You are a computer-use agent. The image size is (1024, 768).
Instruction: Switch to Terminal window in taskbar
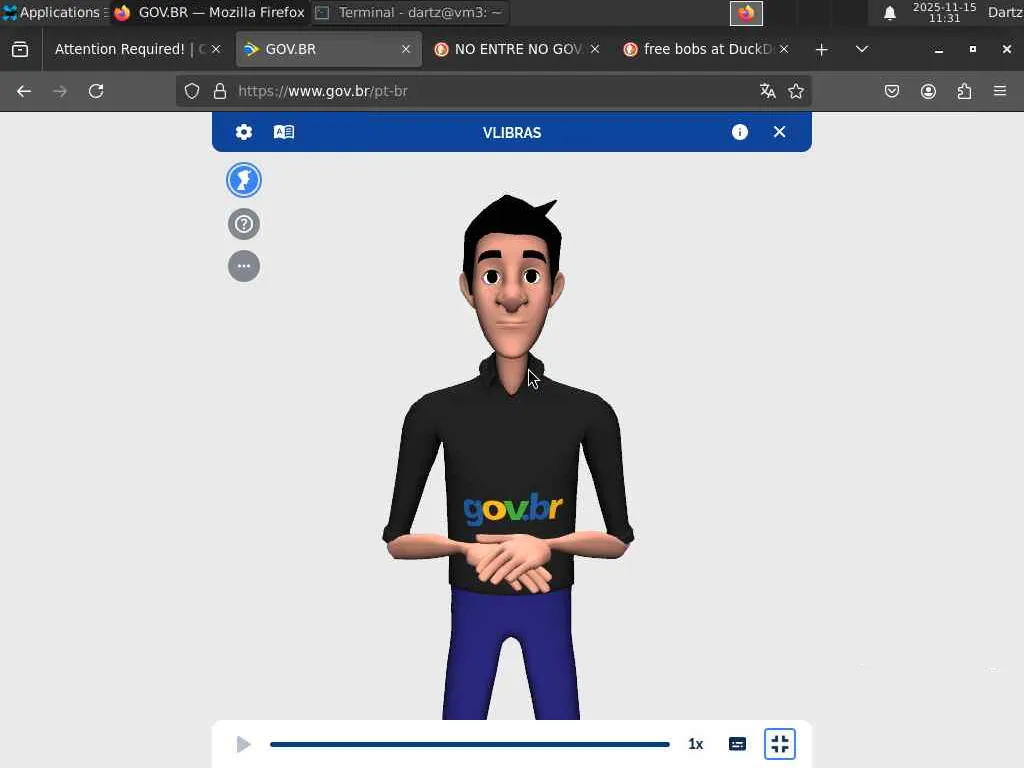click(x=410, y=12)
